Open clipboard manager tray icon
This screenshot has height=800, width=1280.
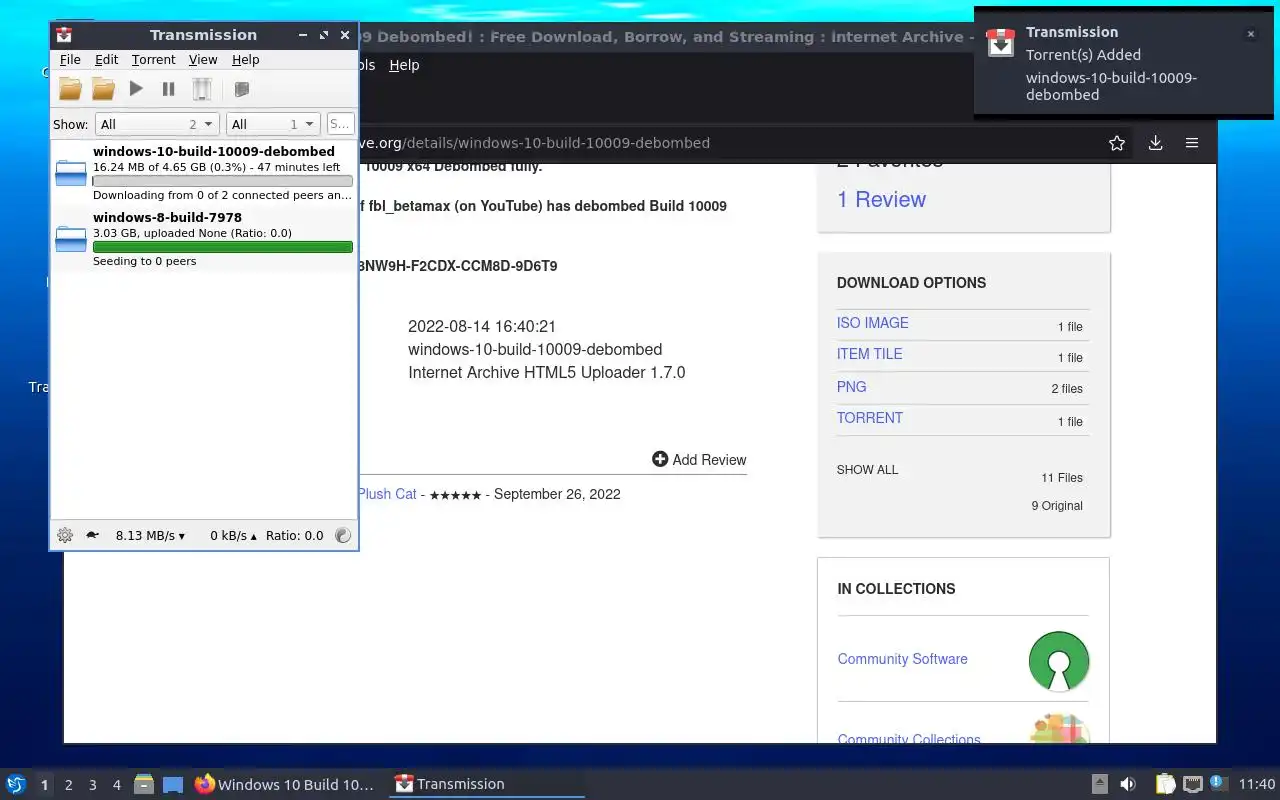tap(1165, 784)
